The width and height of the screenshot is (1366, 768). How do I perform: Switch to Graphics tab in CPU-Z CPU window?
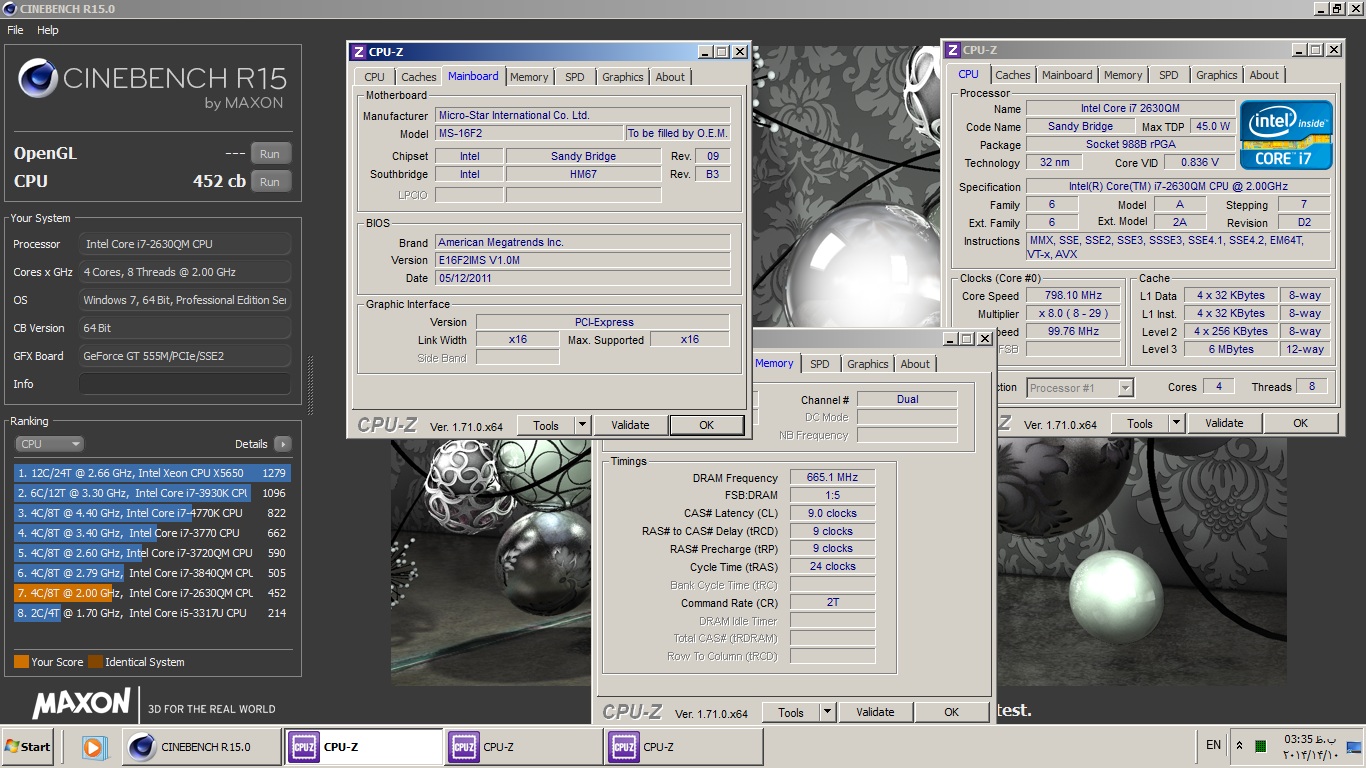pos(1217,75)
